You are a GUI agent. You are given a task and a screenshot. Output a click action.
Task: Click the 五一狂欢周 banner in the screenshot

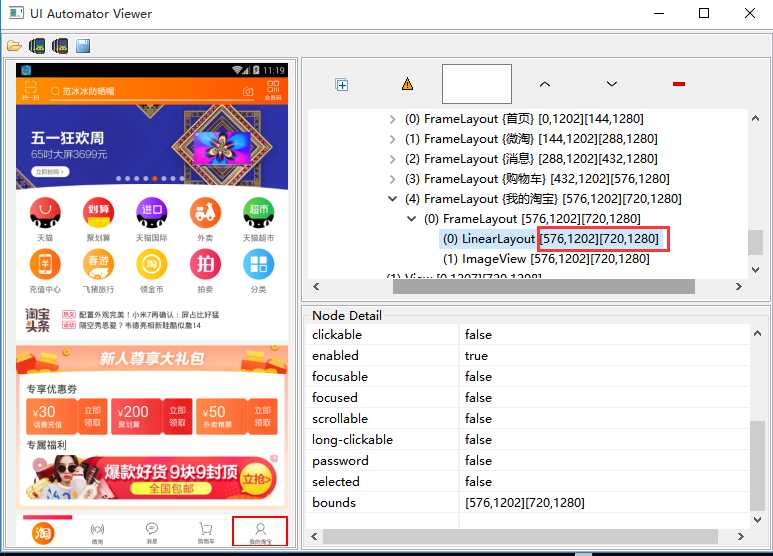[x=152, y=147]
